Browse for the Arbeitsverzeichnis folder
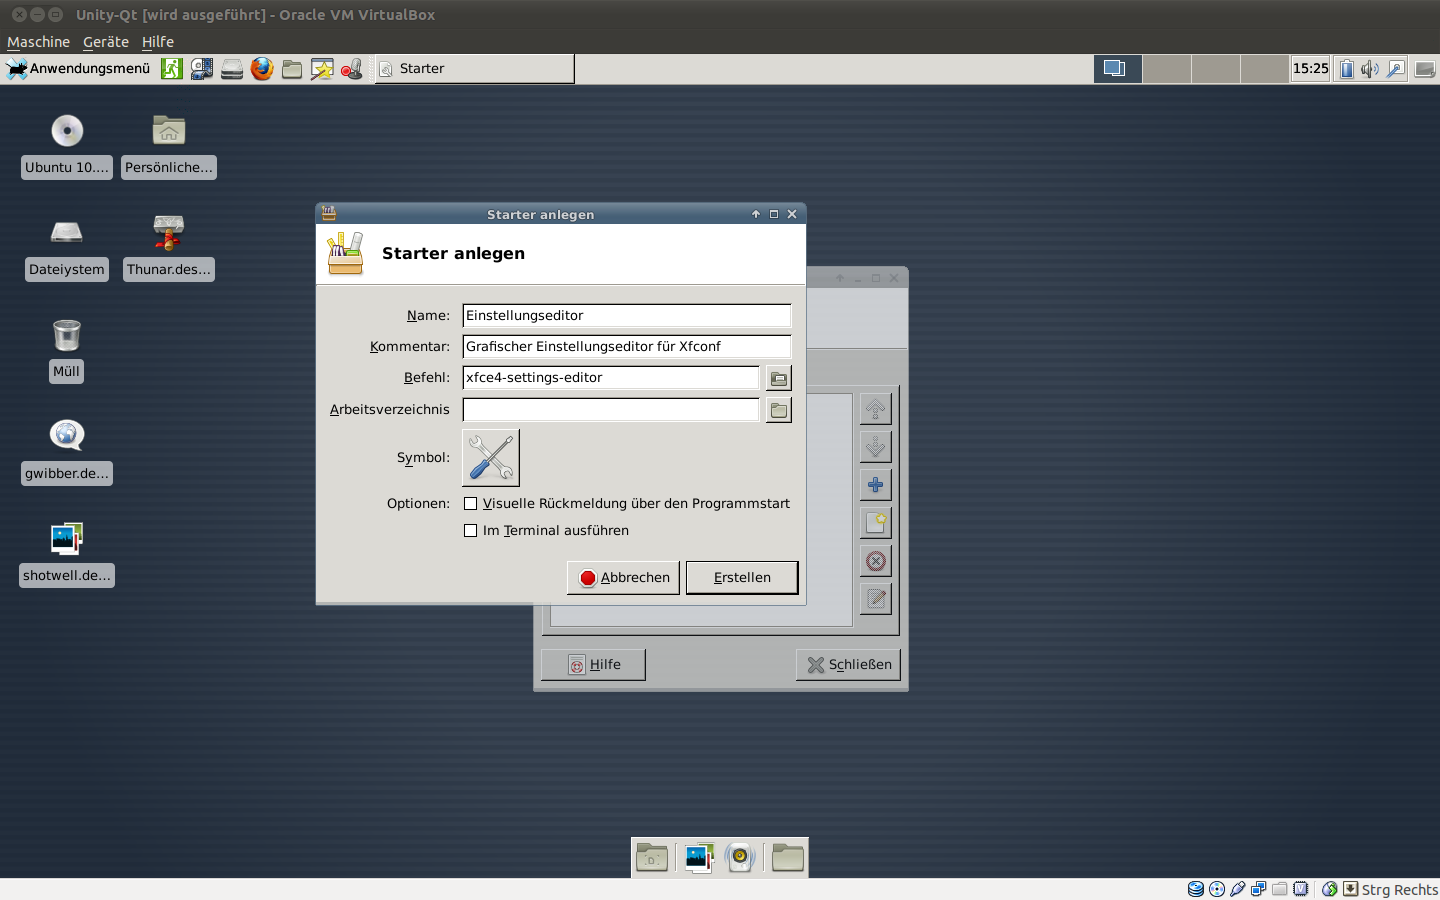Image resolution: width=1440 pixels, height=900 pixels. click(x=778, y=409)
